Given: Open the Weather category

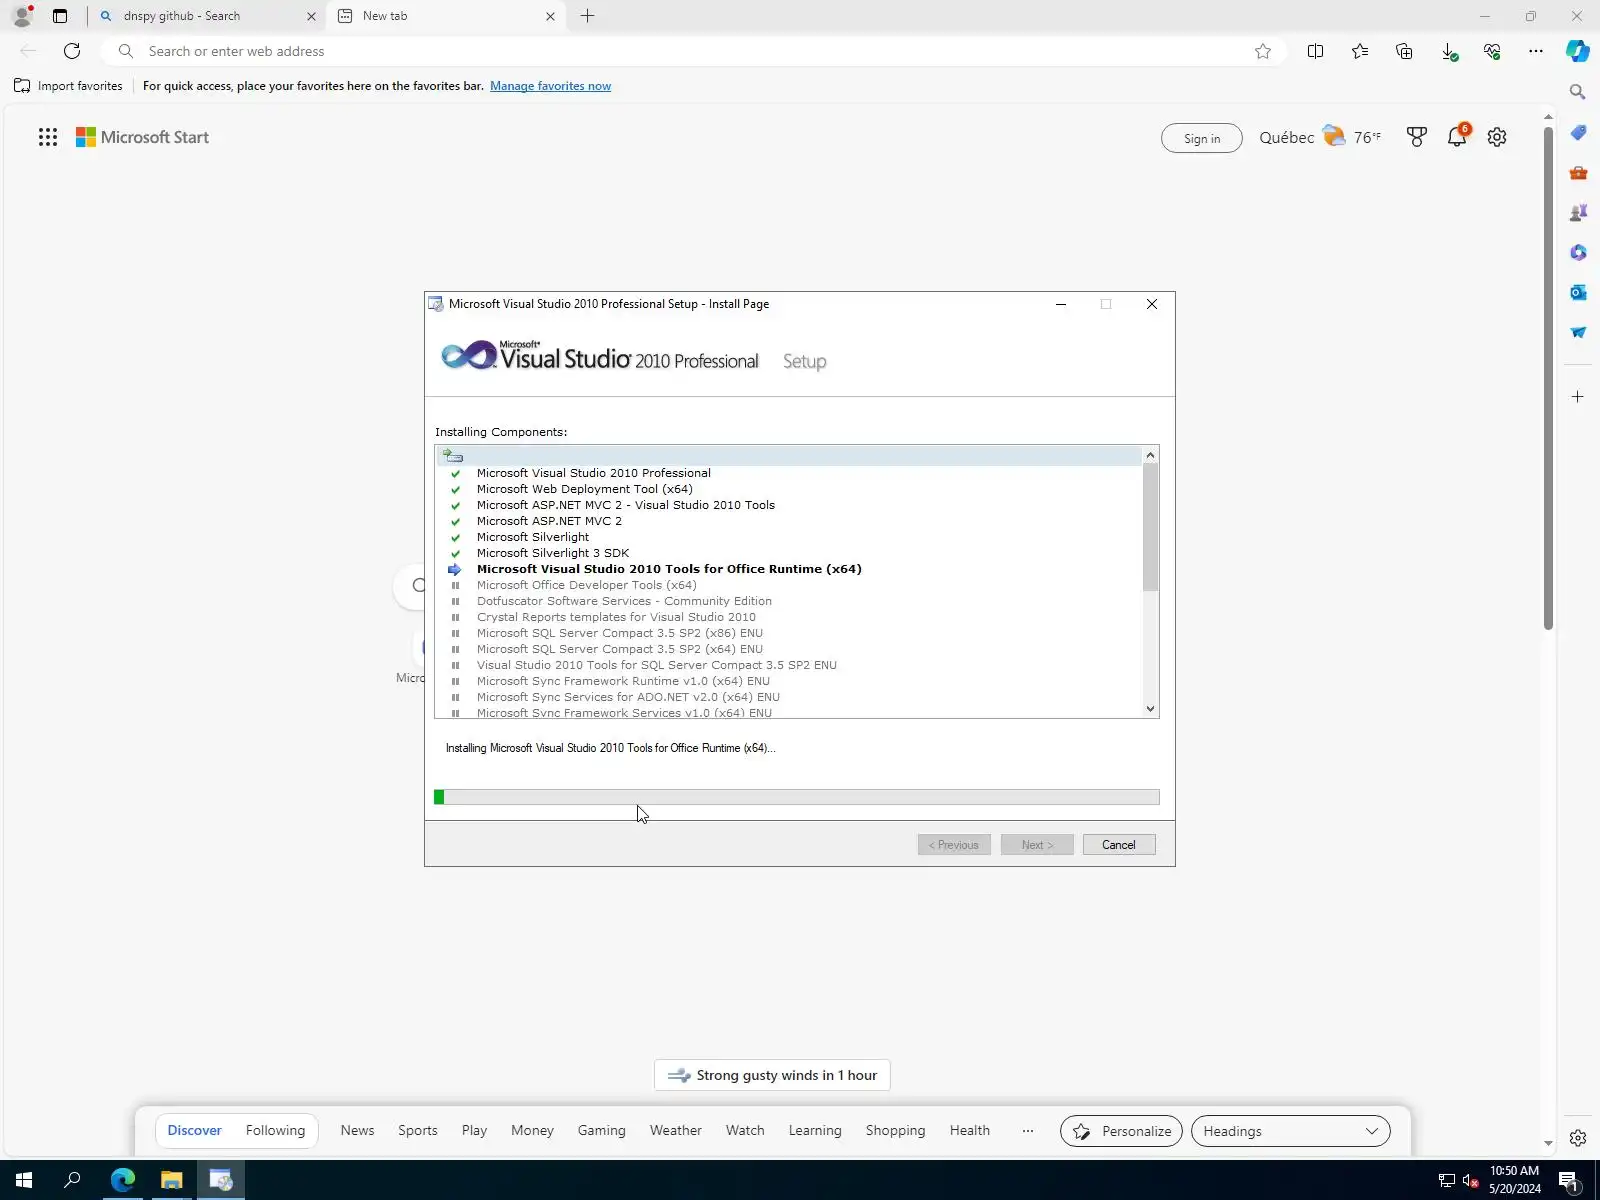Looking at the screenshot, I should click(676, 1131).
